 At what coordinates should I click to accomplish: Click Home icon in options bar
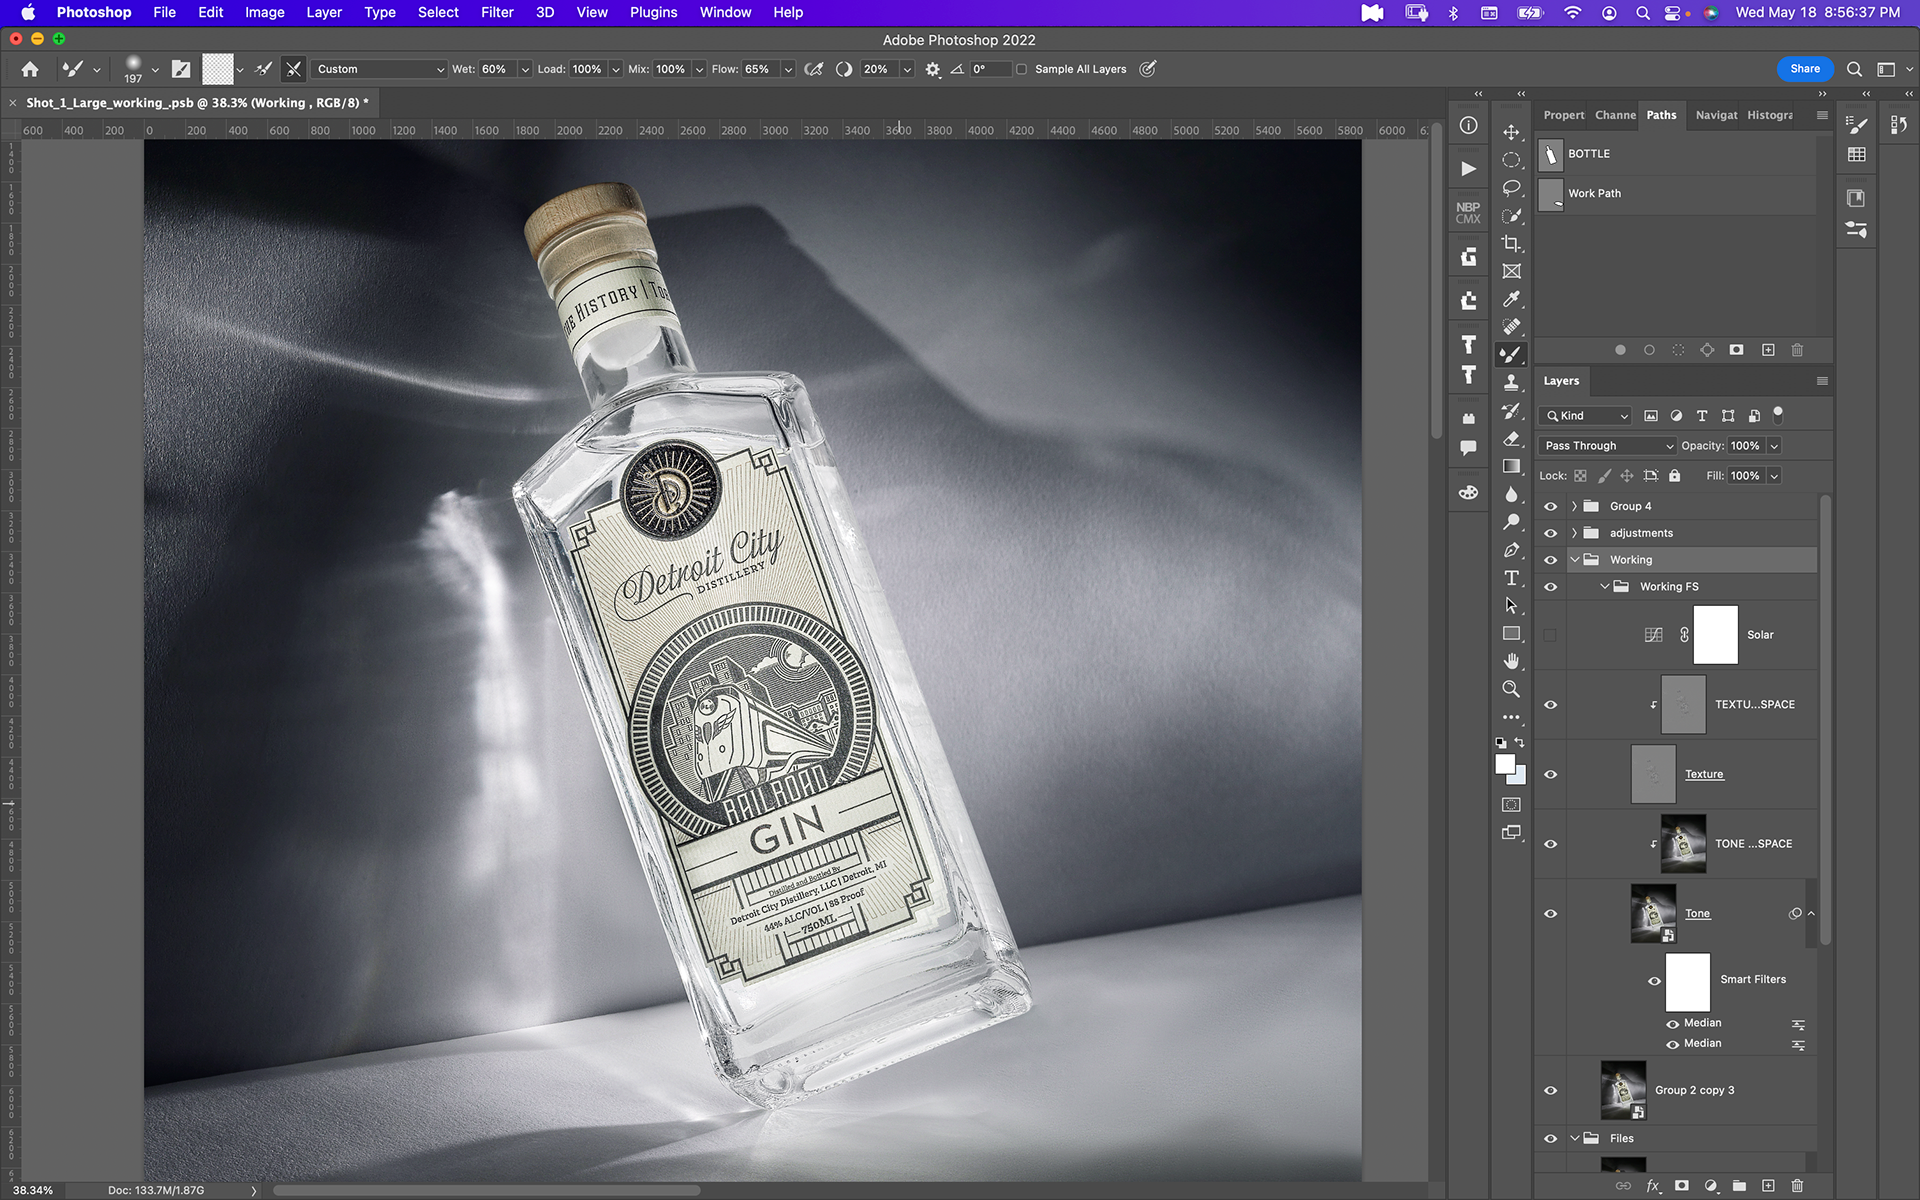click(30, 69)
